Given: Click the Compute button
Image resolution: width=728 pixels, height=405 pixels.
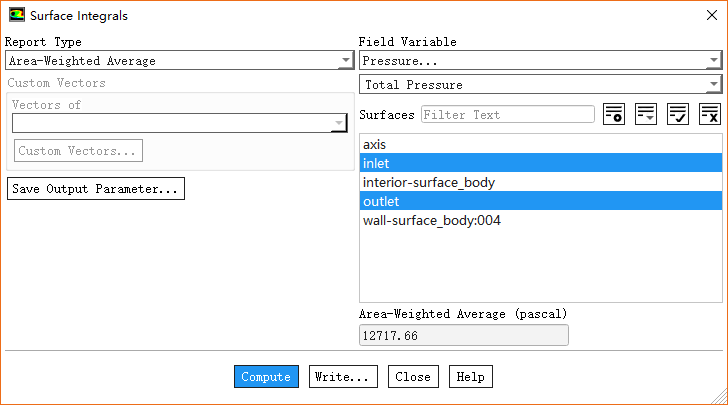Looking at the screenshot, I should point(266,377).
